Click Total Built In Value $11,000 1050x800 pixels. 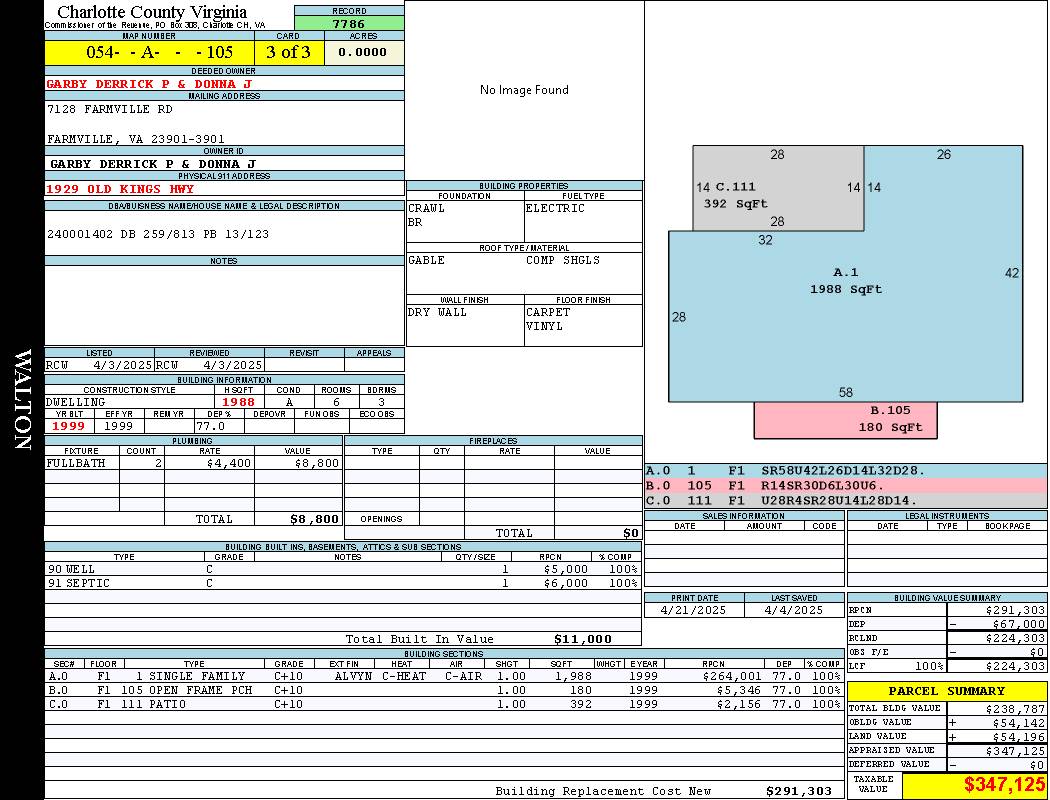pos(583,639)
